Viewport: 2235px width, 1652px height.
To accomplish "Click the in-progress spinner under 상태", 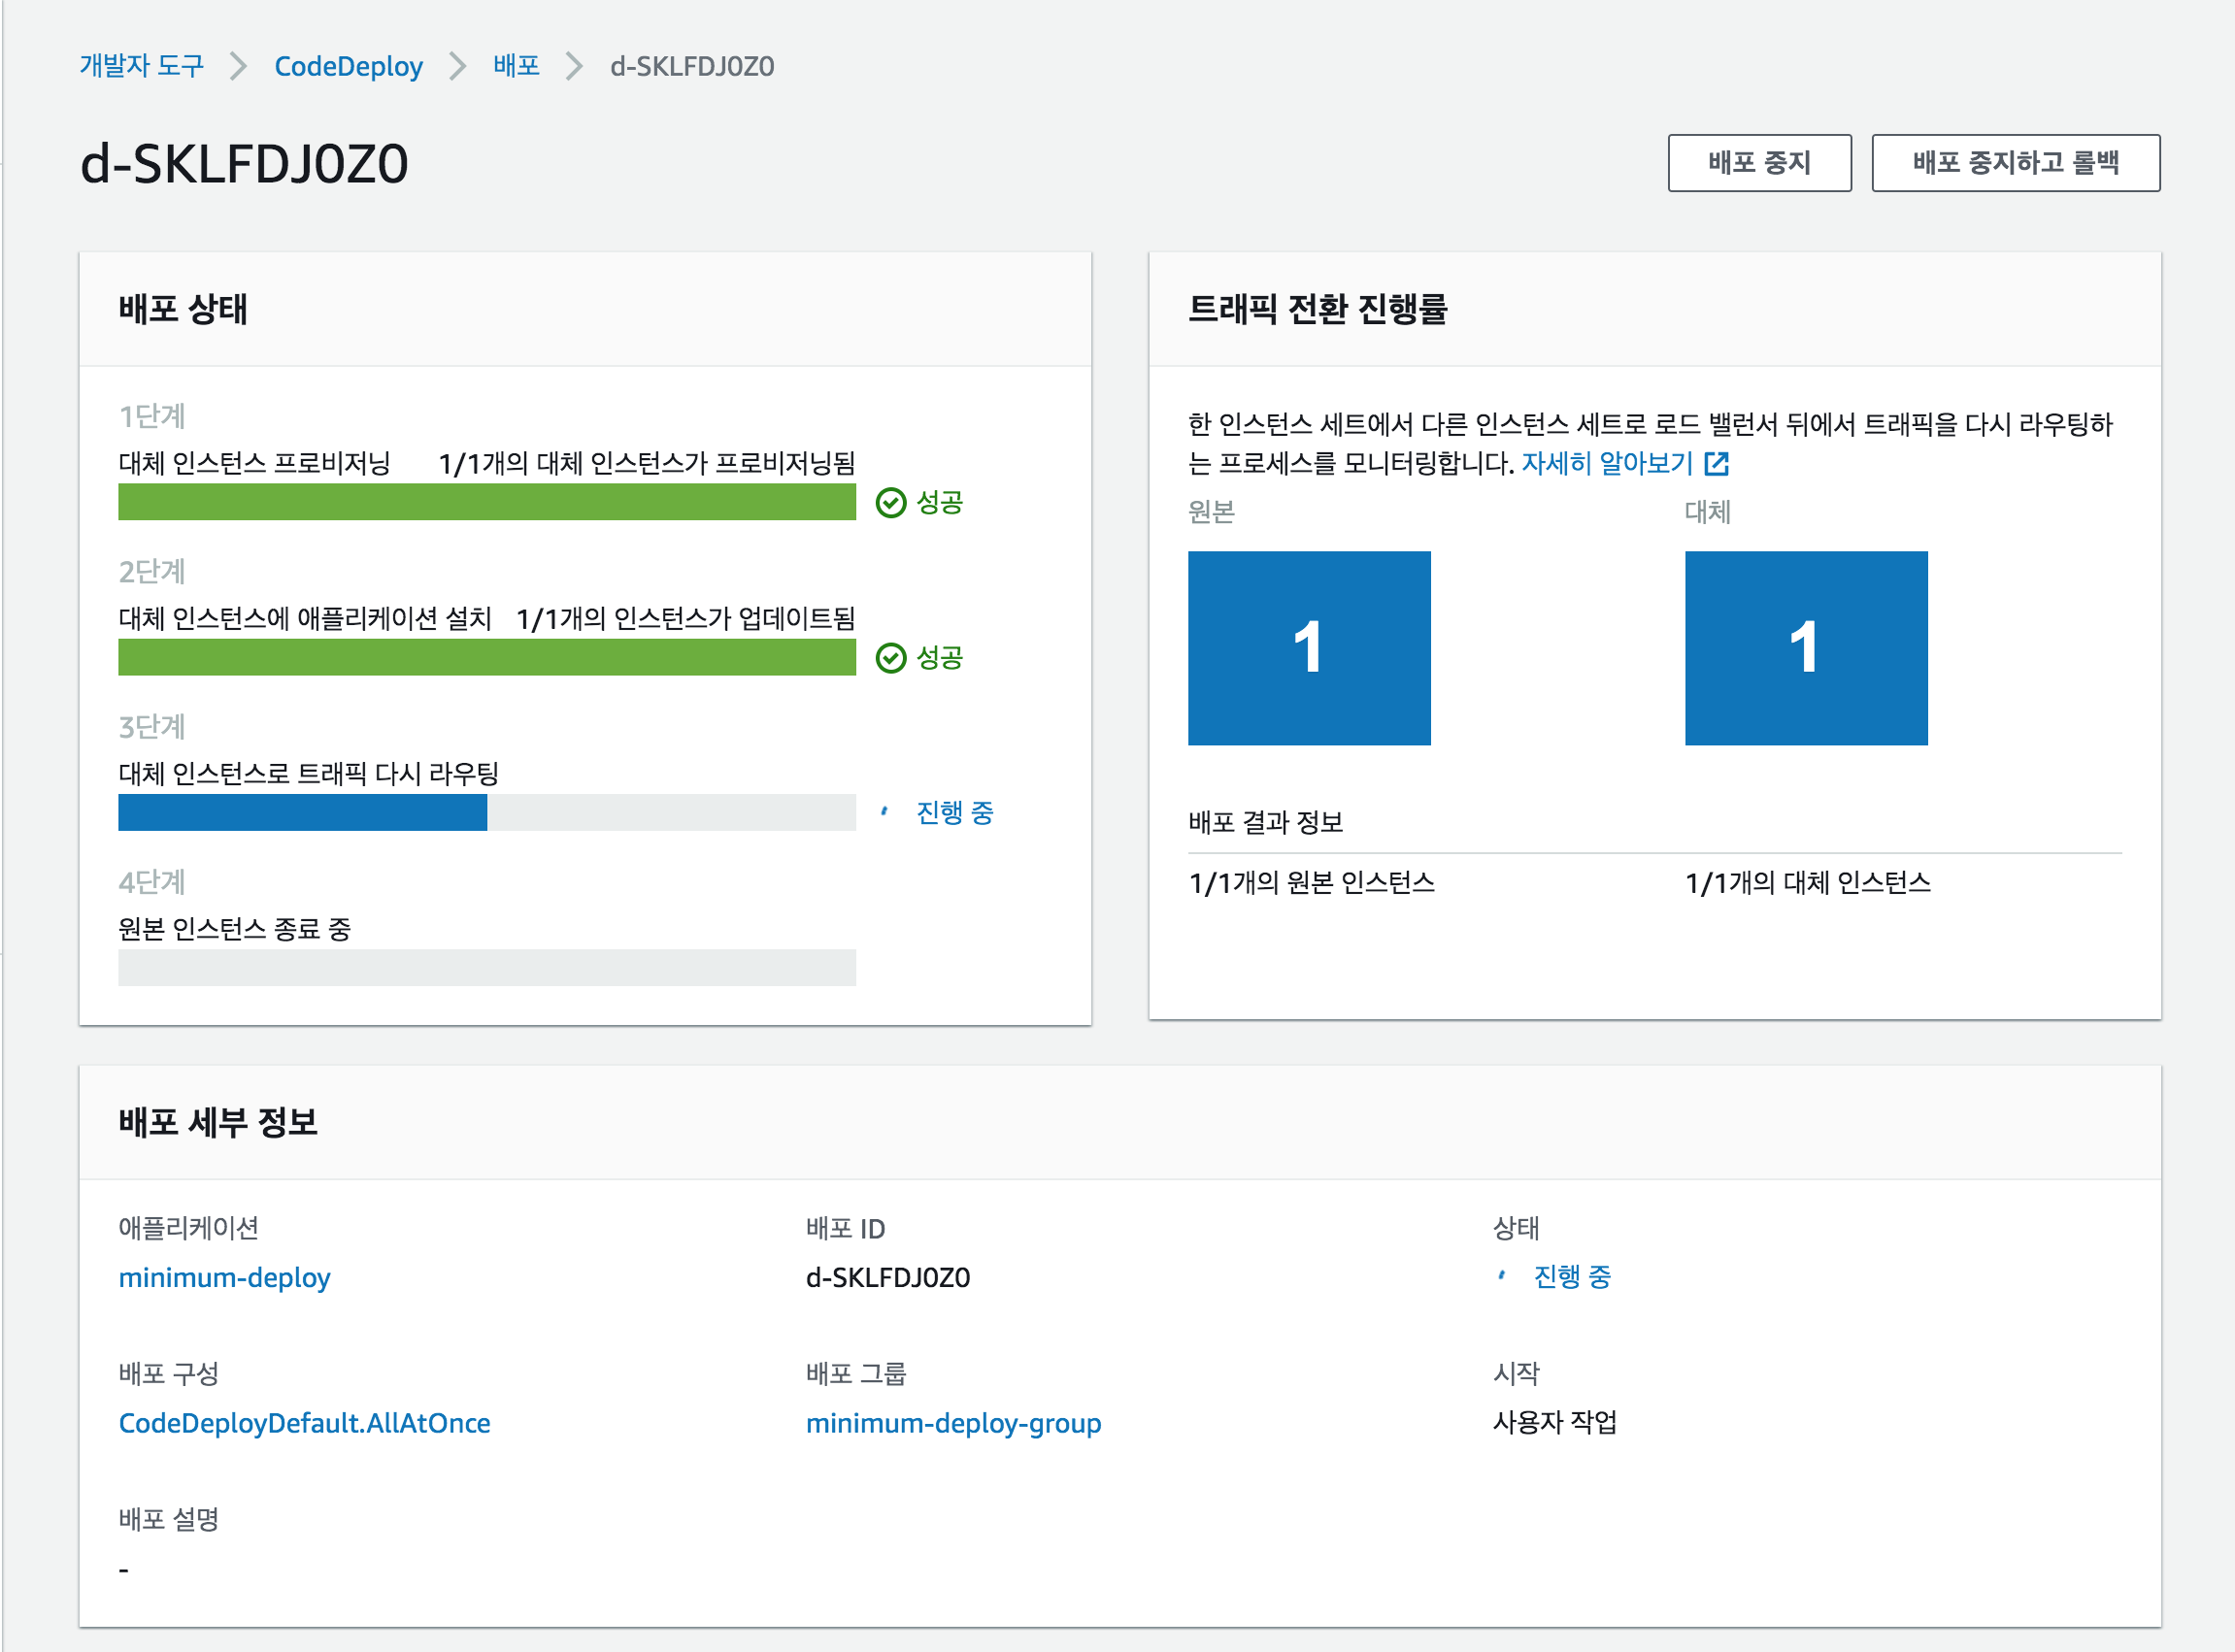I will pos(1501,1276).
